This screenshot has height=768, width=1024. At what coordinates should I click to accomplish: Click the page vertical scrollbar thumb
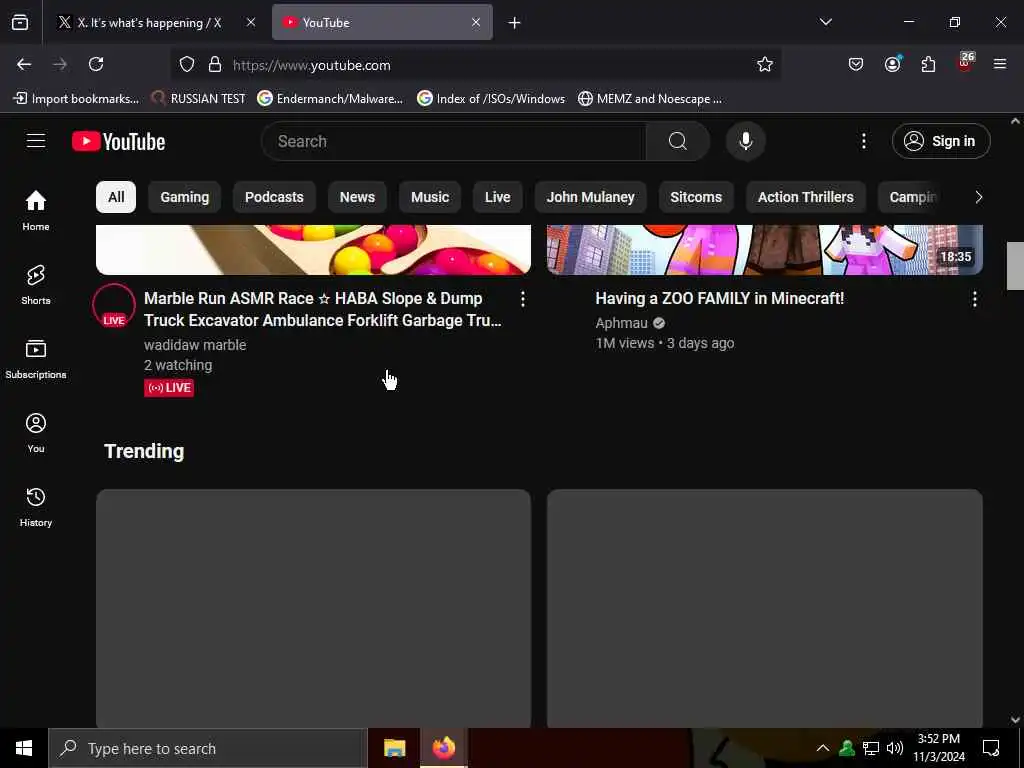pyautogui.click(x=1015, y=265)
